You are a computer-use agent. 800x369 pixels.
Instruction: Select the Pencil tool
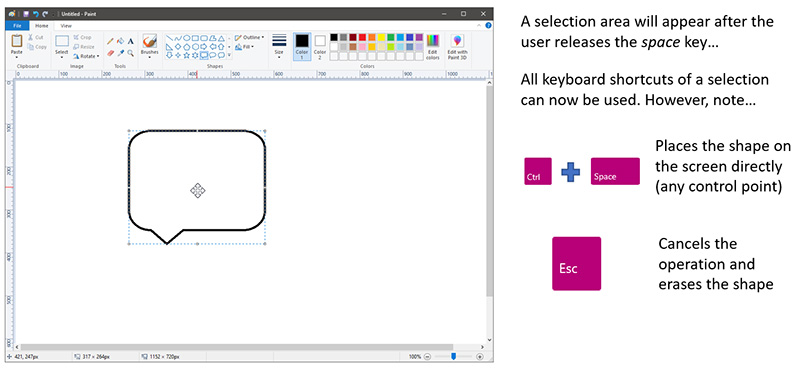(x=110, y=41)
